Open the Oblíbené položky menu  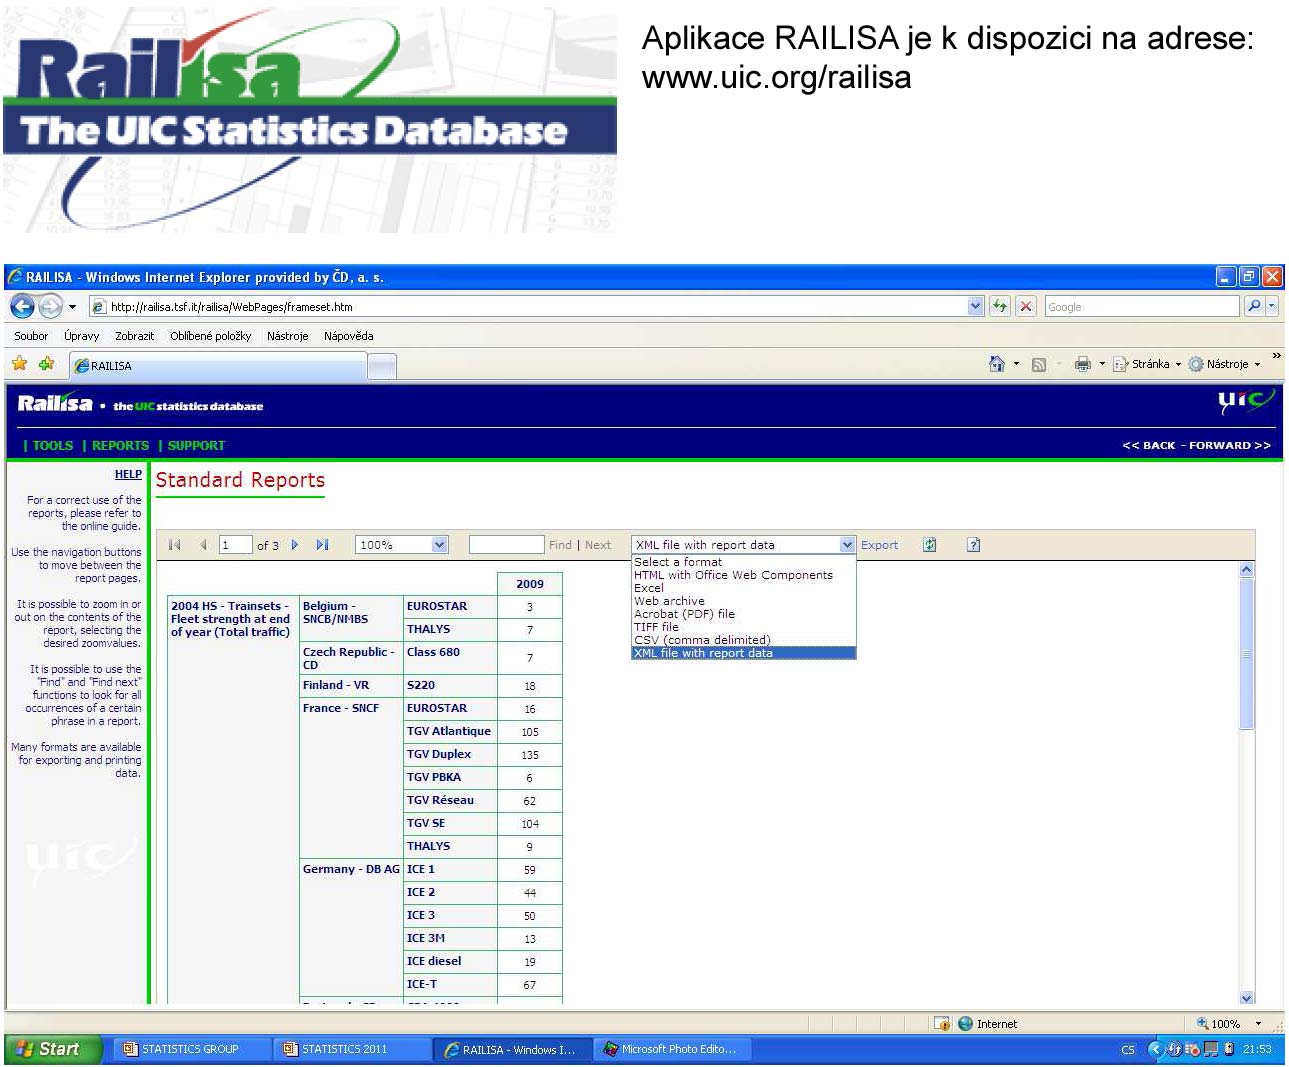[210, 336]
